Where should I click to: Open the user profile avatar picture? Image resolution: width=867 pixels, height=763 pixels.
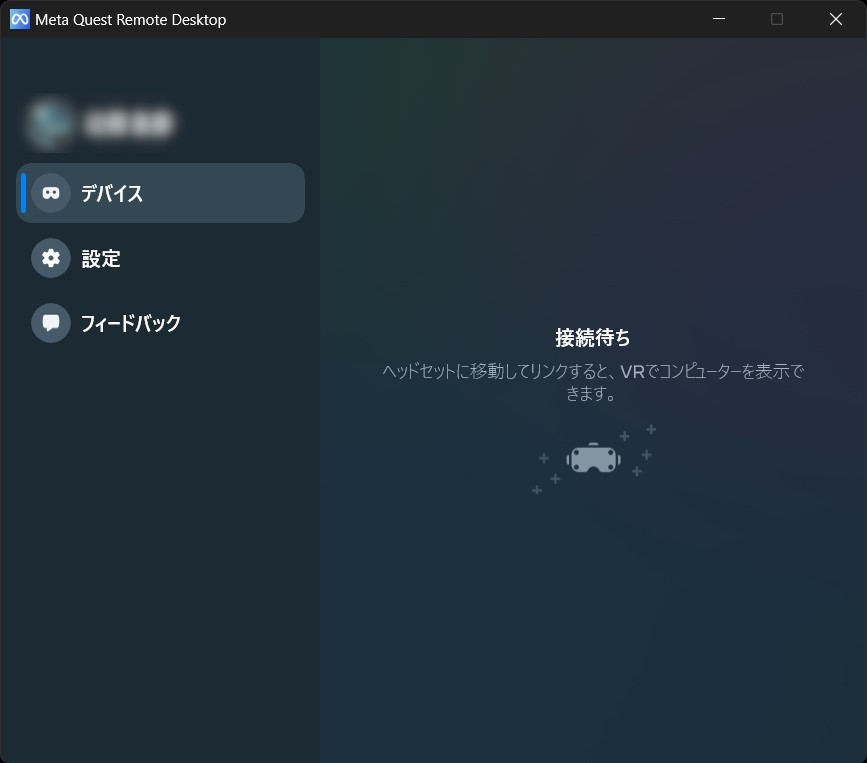(50, 122)
